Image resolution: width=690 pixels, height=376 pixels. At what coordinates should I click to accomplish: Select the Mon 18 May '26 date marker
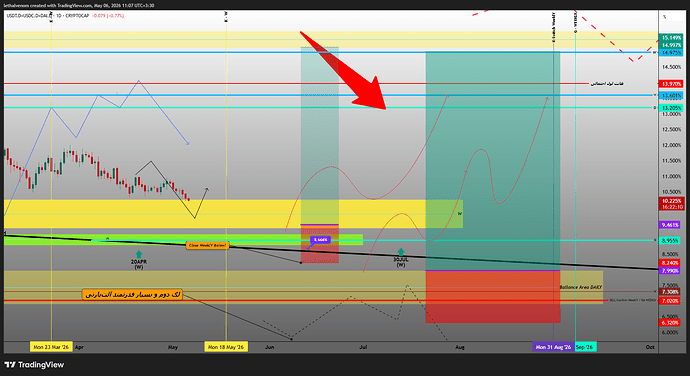[226, 347]
